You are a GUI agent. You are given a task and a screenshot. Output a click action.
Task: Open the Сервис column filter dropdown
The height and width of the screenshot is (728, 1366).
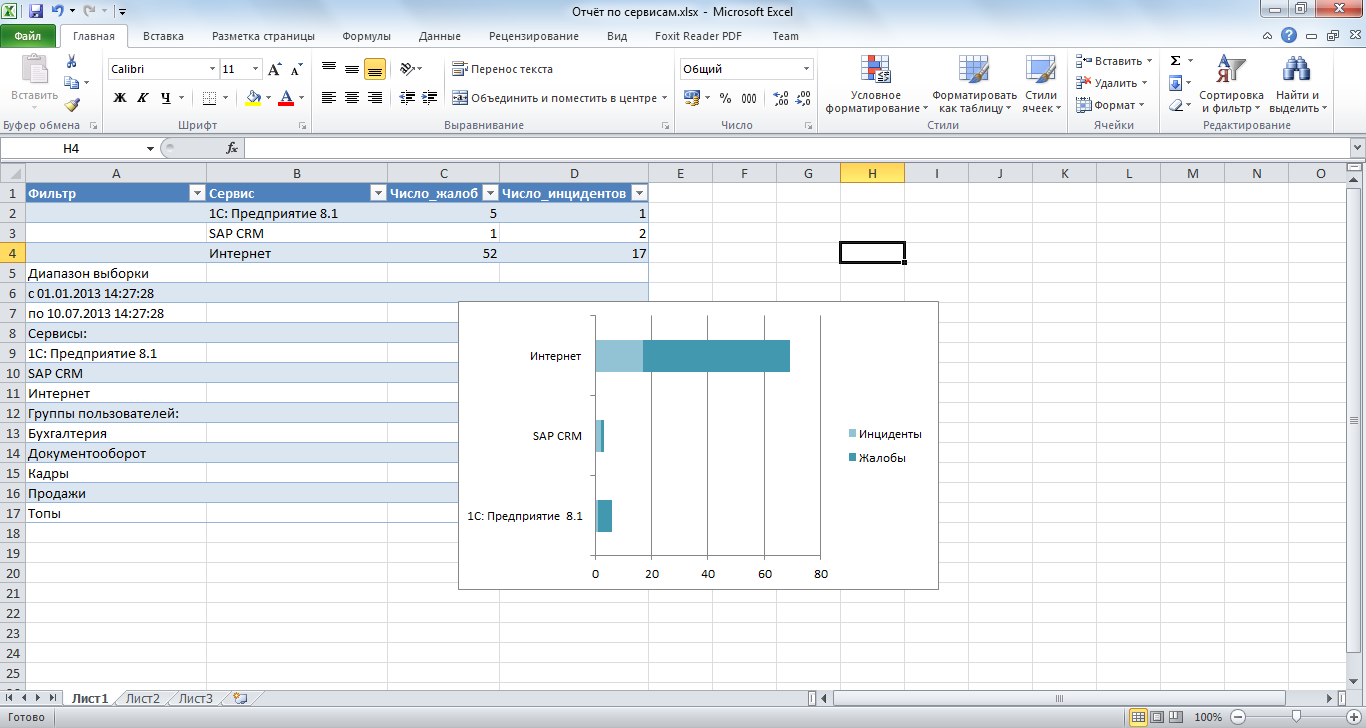point(378,193)
